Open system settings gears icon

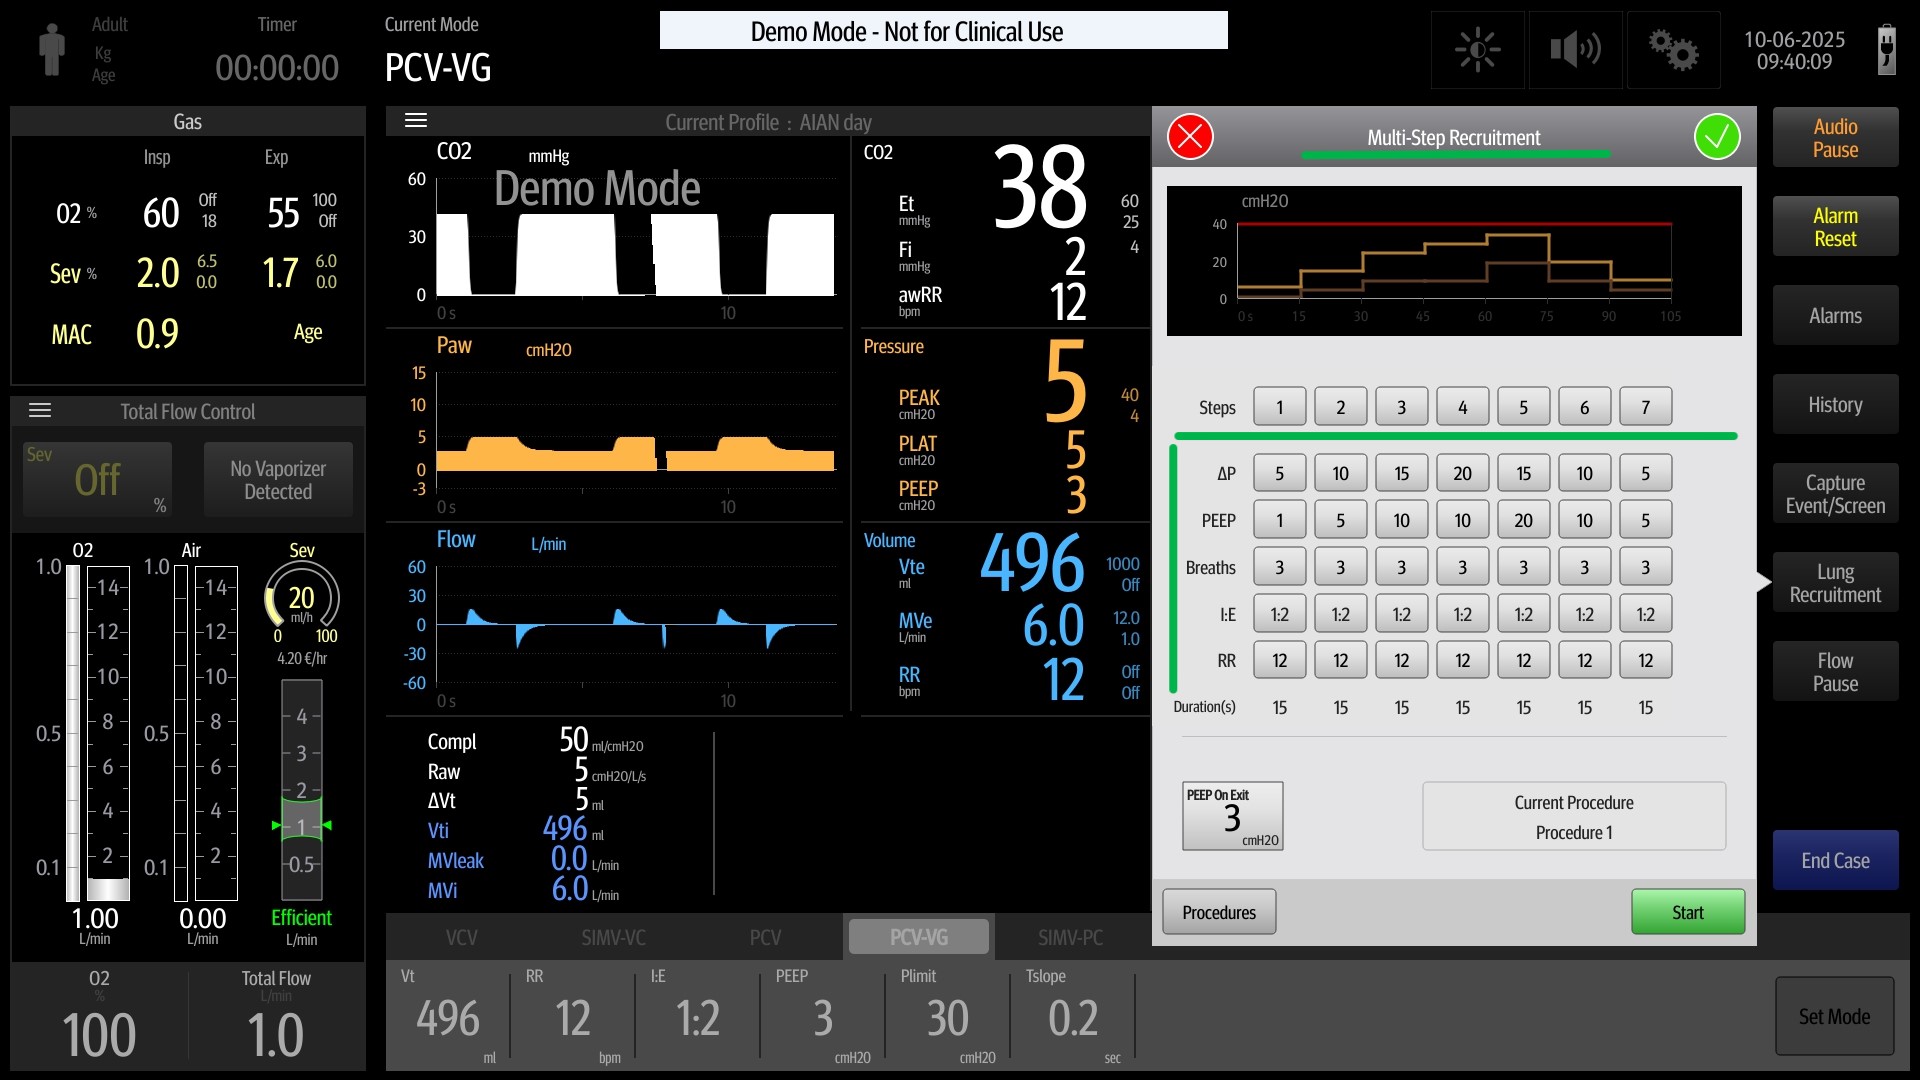tap(1673, 50)
